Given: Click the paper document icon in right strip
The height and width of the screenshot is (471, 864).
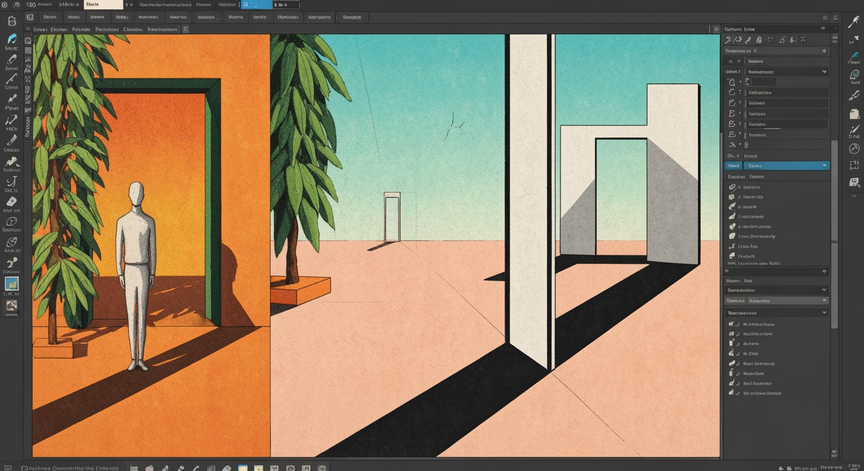Looking at the screenshot, I should click(854, 113).
